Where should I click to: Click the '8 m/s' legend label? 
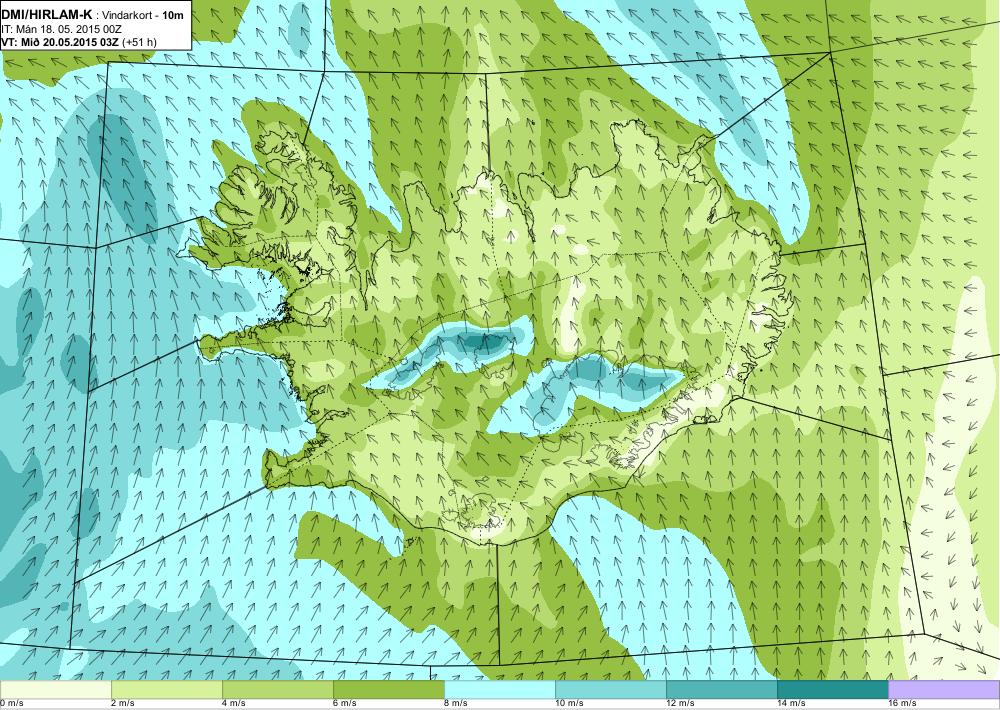coord(455,704)
